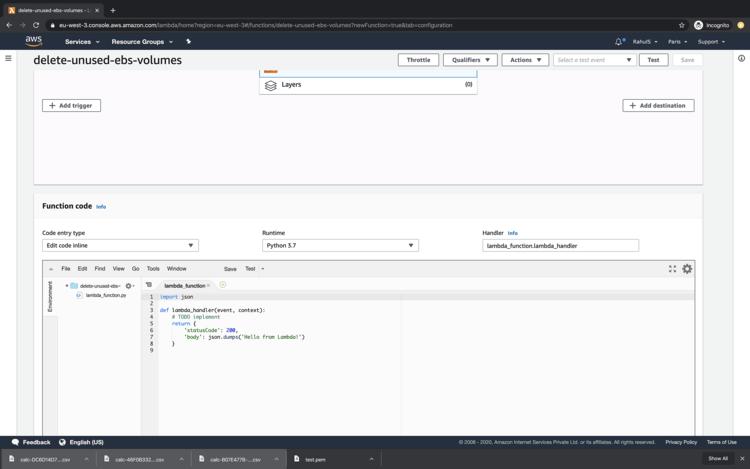Click the environment folder gear icon

[x=129, y=286]
